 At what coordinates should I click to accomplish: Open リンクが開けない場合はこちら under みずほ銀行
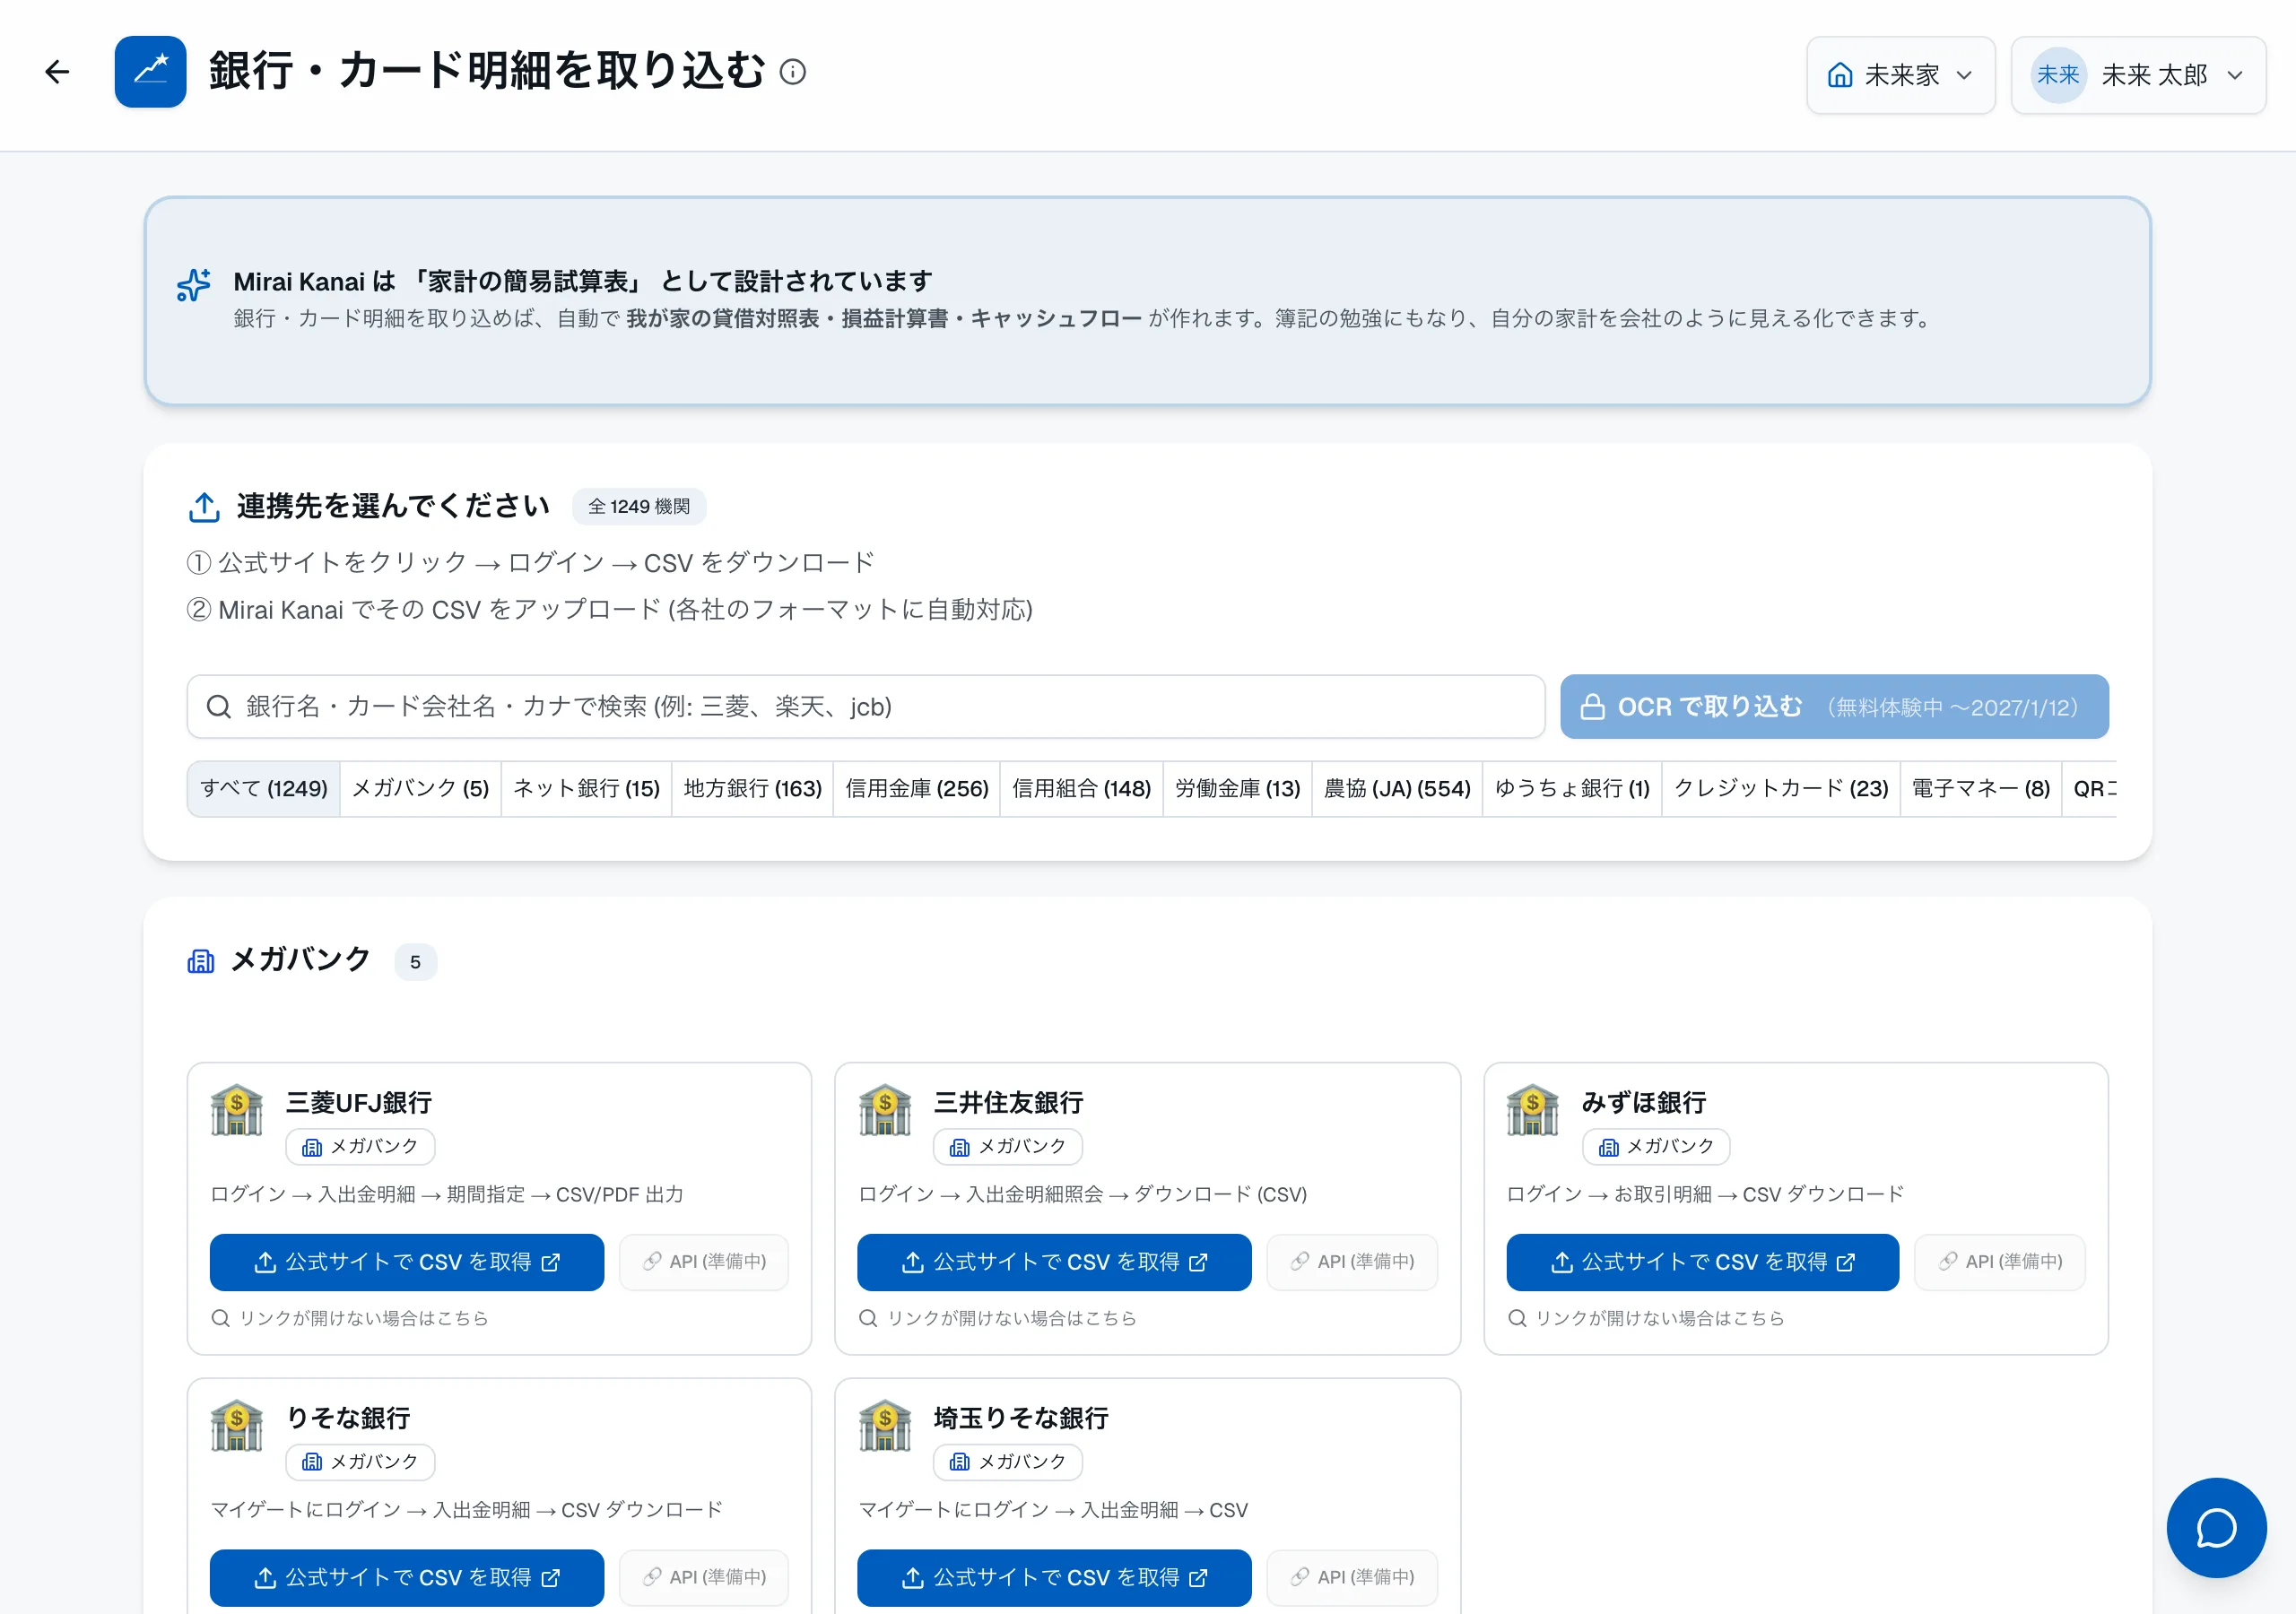tap(1646, 1318)
